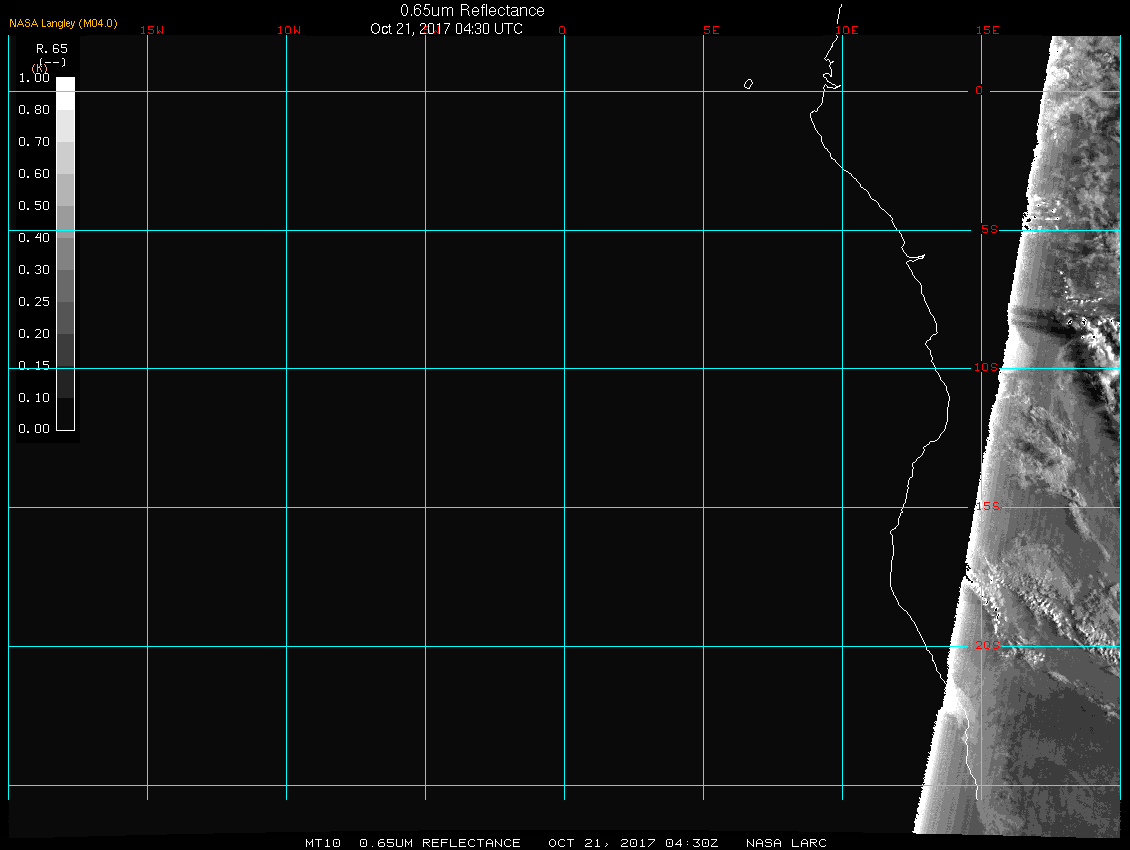Click the '15W' longitude label
The width and height of the screenshot is (1130, 850).
(x=152, y=30)
